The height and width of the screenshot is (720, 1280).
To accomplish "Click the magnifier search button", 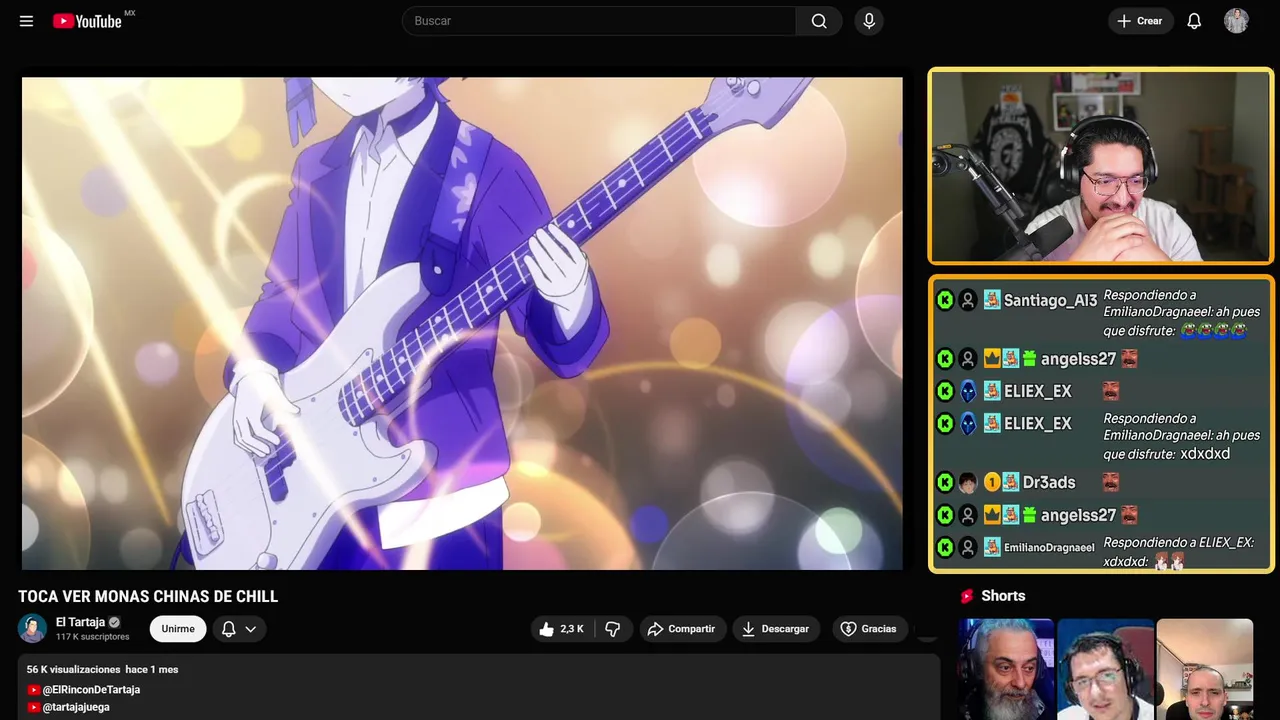I will coord(819,21).
